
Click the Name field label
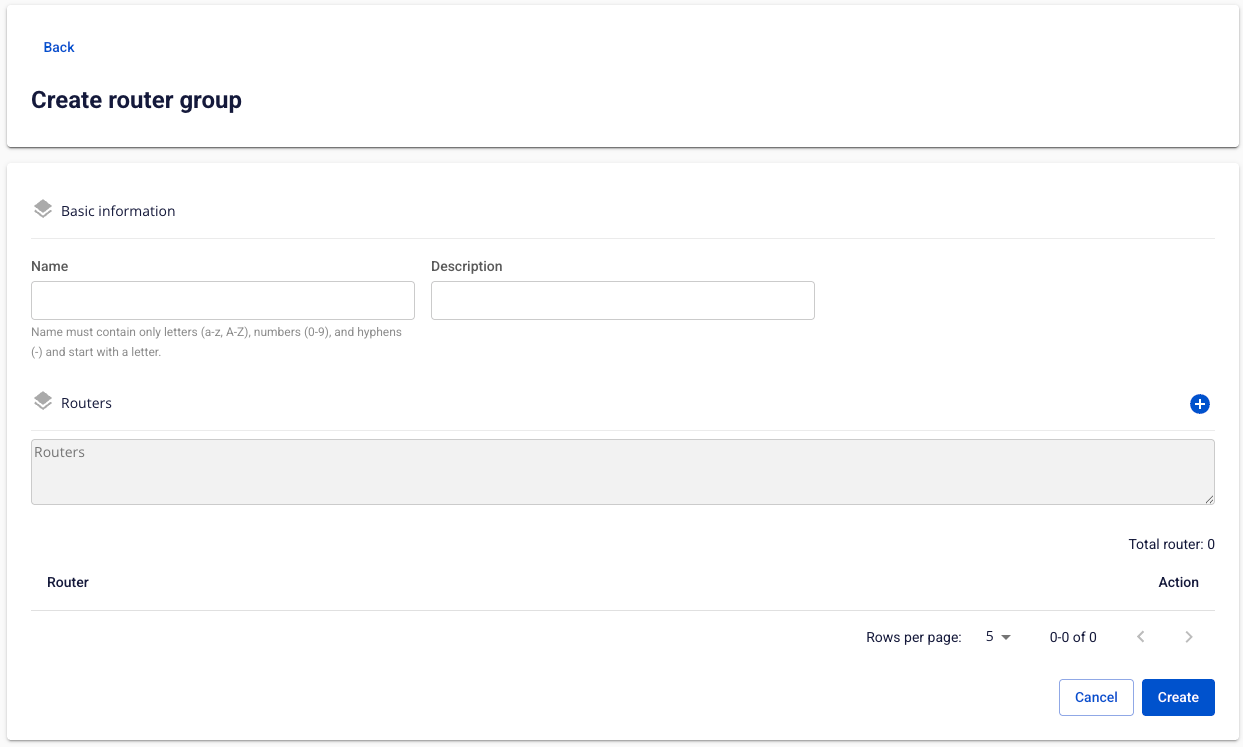point(50,267)
